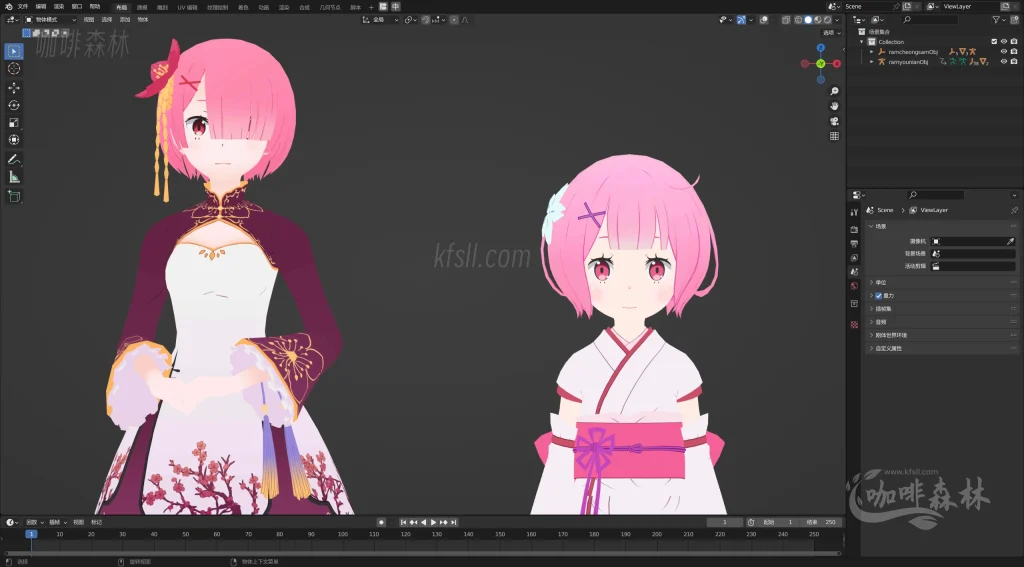This screenshot has height=567, width=1024.
Task: Switch to the UV 编辑 workspace tab
Action: coord(187,7)
